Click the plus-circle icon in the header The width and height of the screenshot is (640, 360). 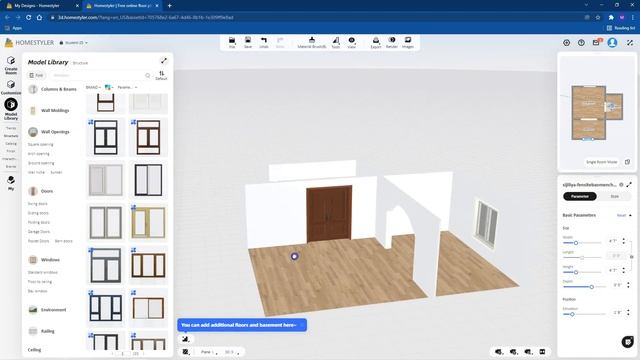[x=567, y=42]
